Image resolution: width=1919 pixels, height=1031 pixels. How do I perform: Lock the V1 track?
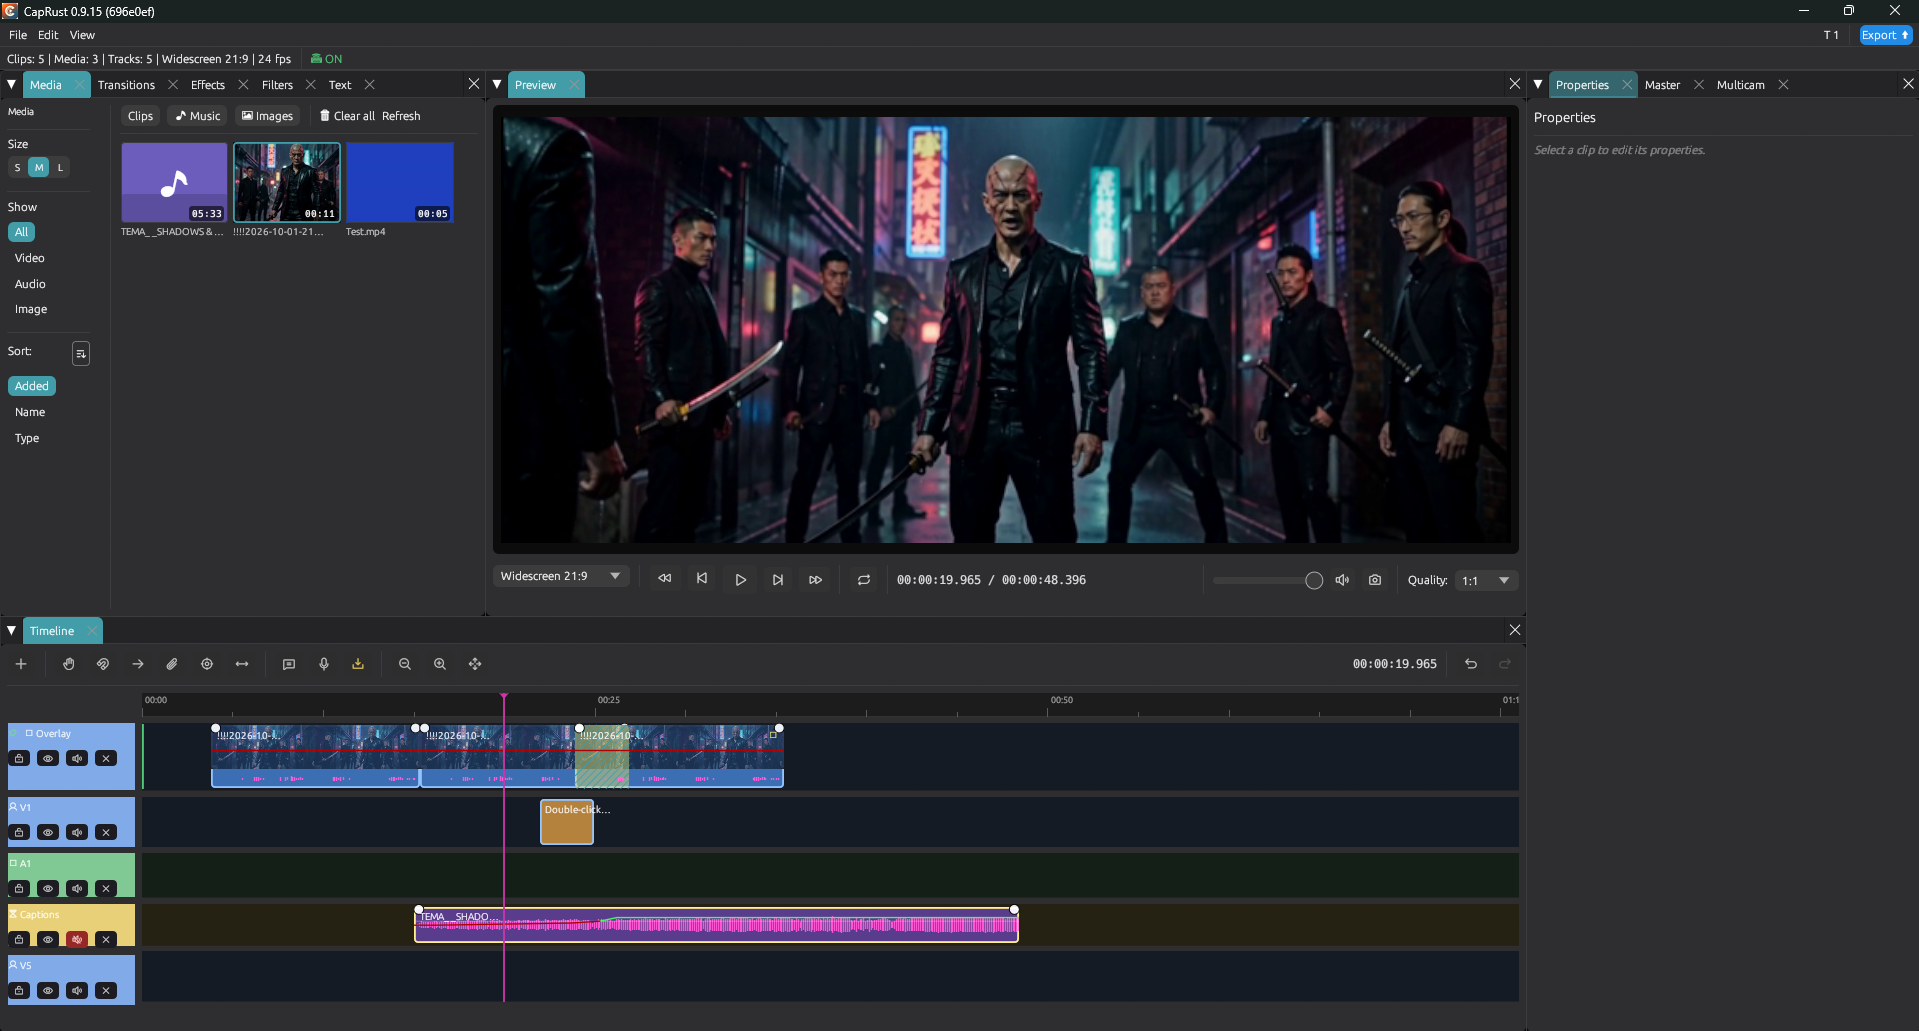(x=19, y=833)
